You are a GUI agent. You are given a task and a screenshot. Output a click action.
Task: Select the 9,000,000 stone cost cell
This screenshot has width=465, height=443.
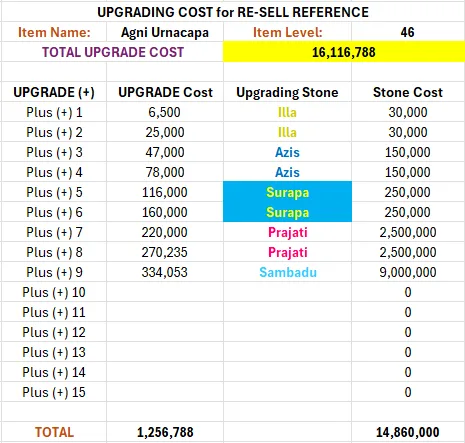pyautogui.click(x=408, y=272)
